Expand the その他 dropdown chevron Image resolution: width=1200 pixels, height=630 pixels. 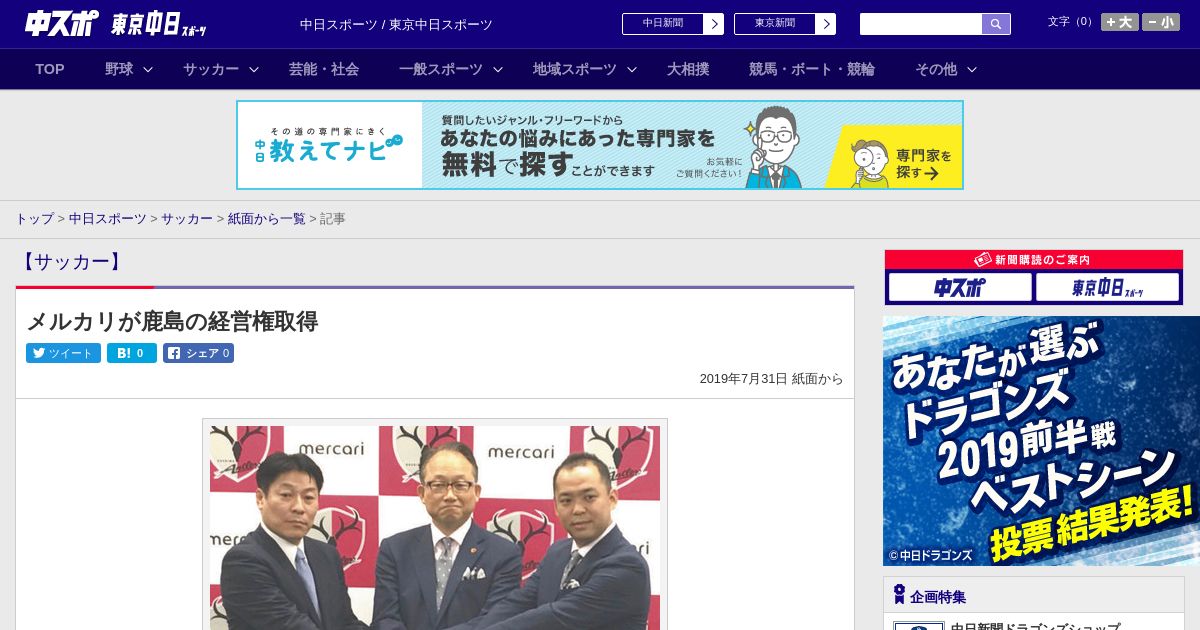click(972, 69)
